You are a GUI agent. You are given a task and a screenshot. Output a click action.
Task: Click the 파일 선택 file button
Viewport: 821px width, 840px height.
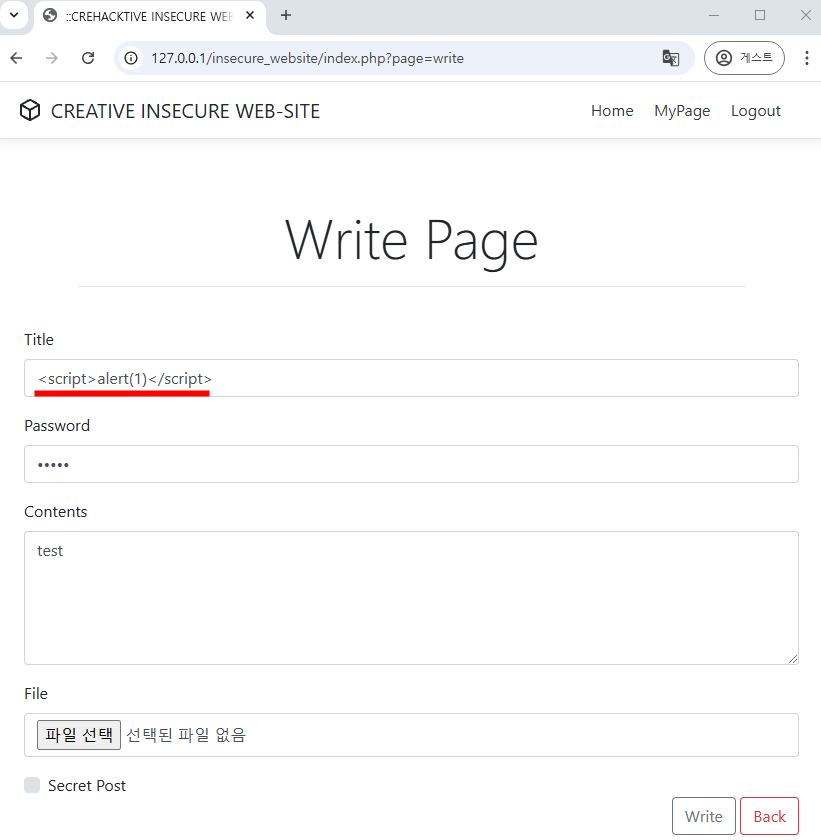point(79,735)
